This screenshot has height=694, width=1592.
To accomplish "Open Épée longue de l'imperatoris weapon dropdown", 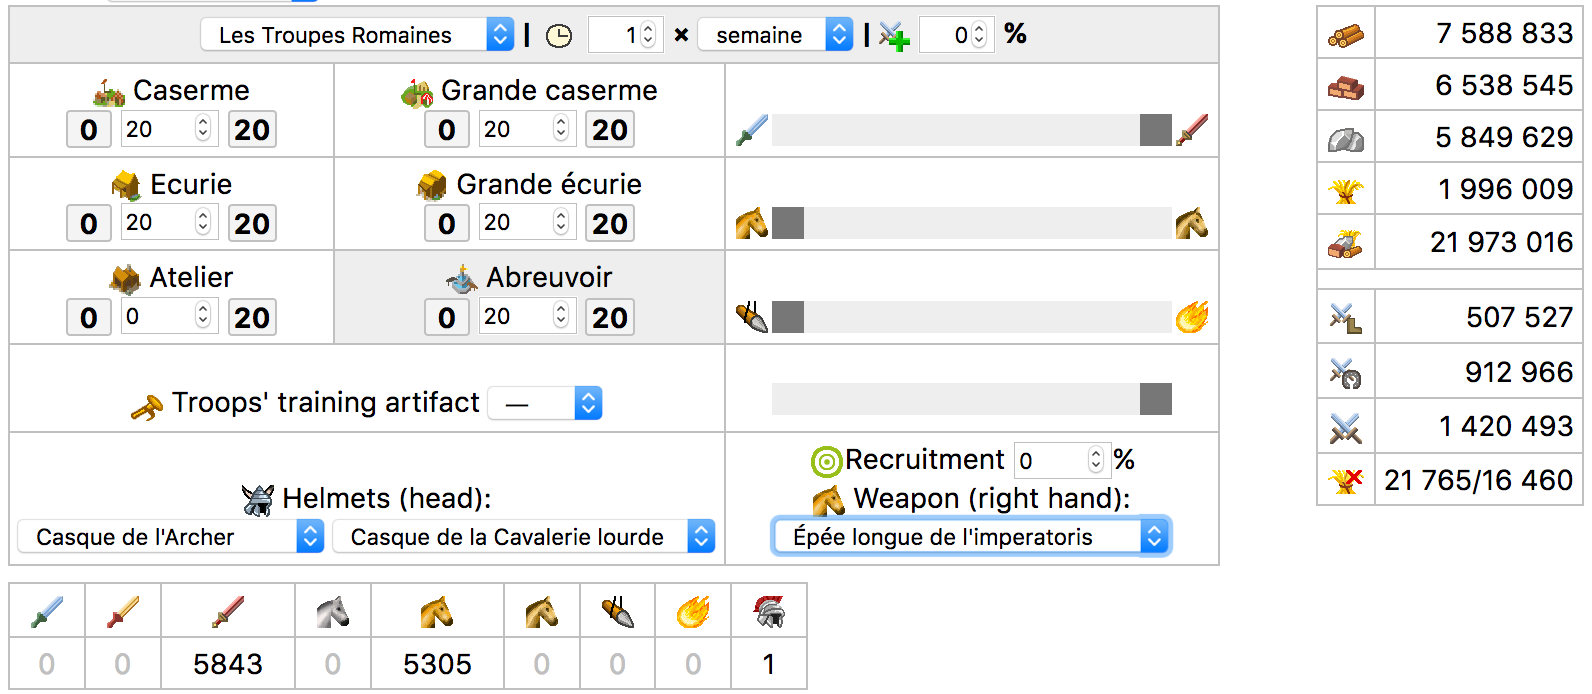I will click(970, 537).
